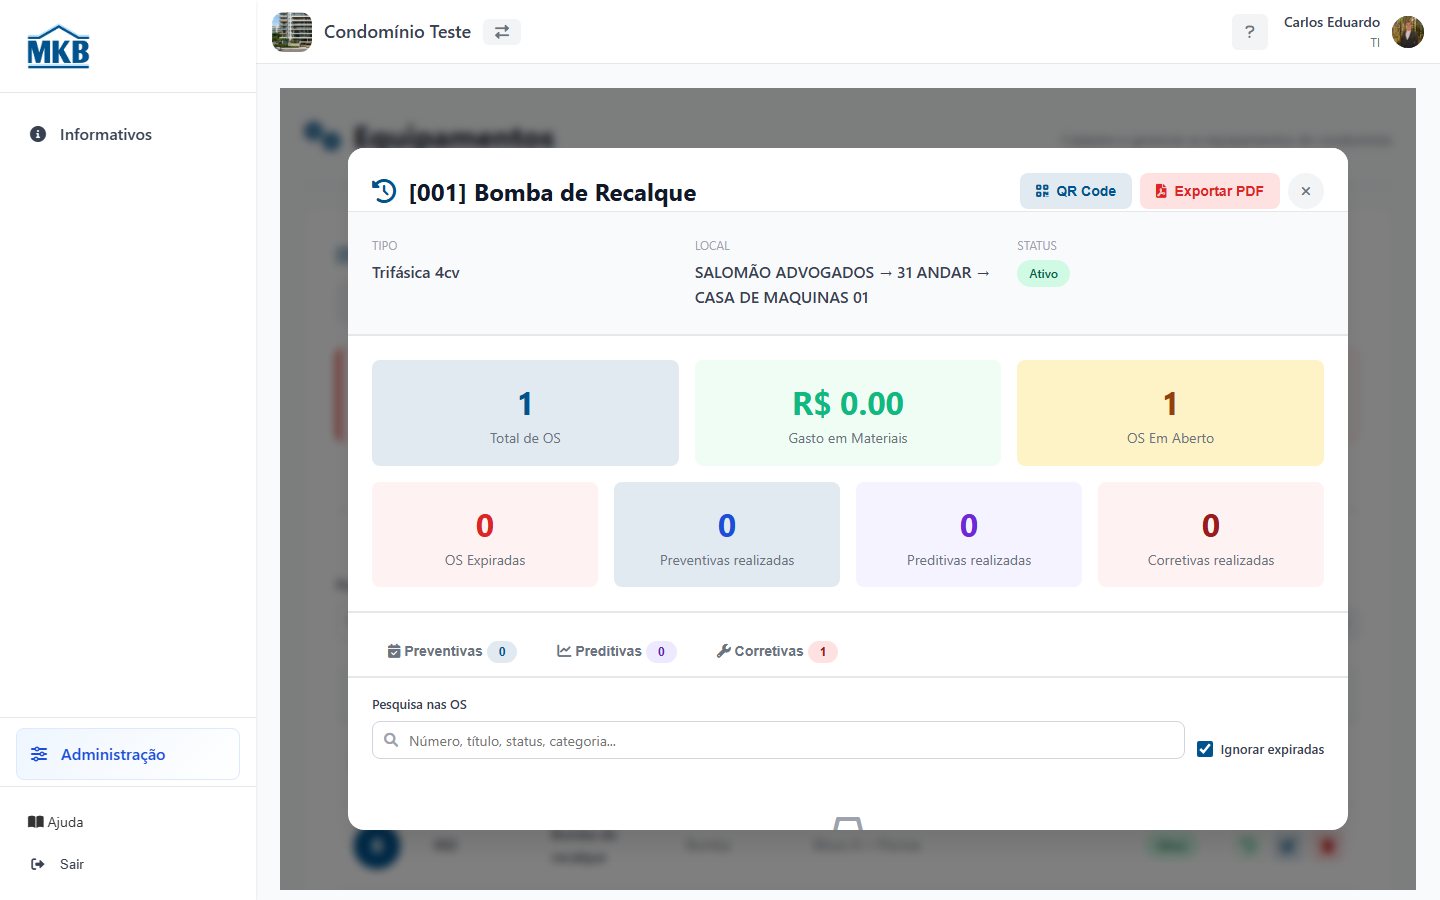Image resolution: width=1440 pixels, height=900 pixels.
Task: Click the SALOMÃO ADVOGADOS location text
Action: 843,285
